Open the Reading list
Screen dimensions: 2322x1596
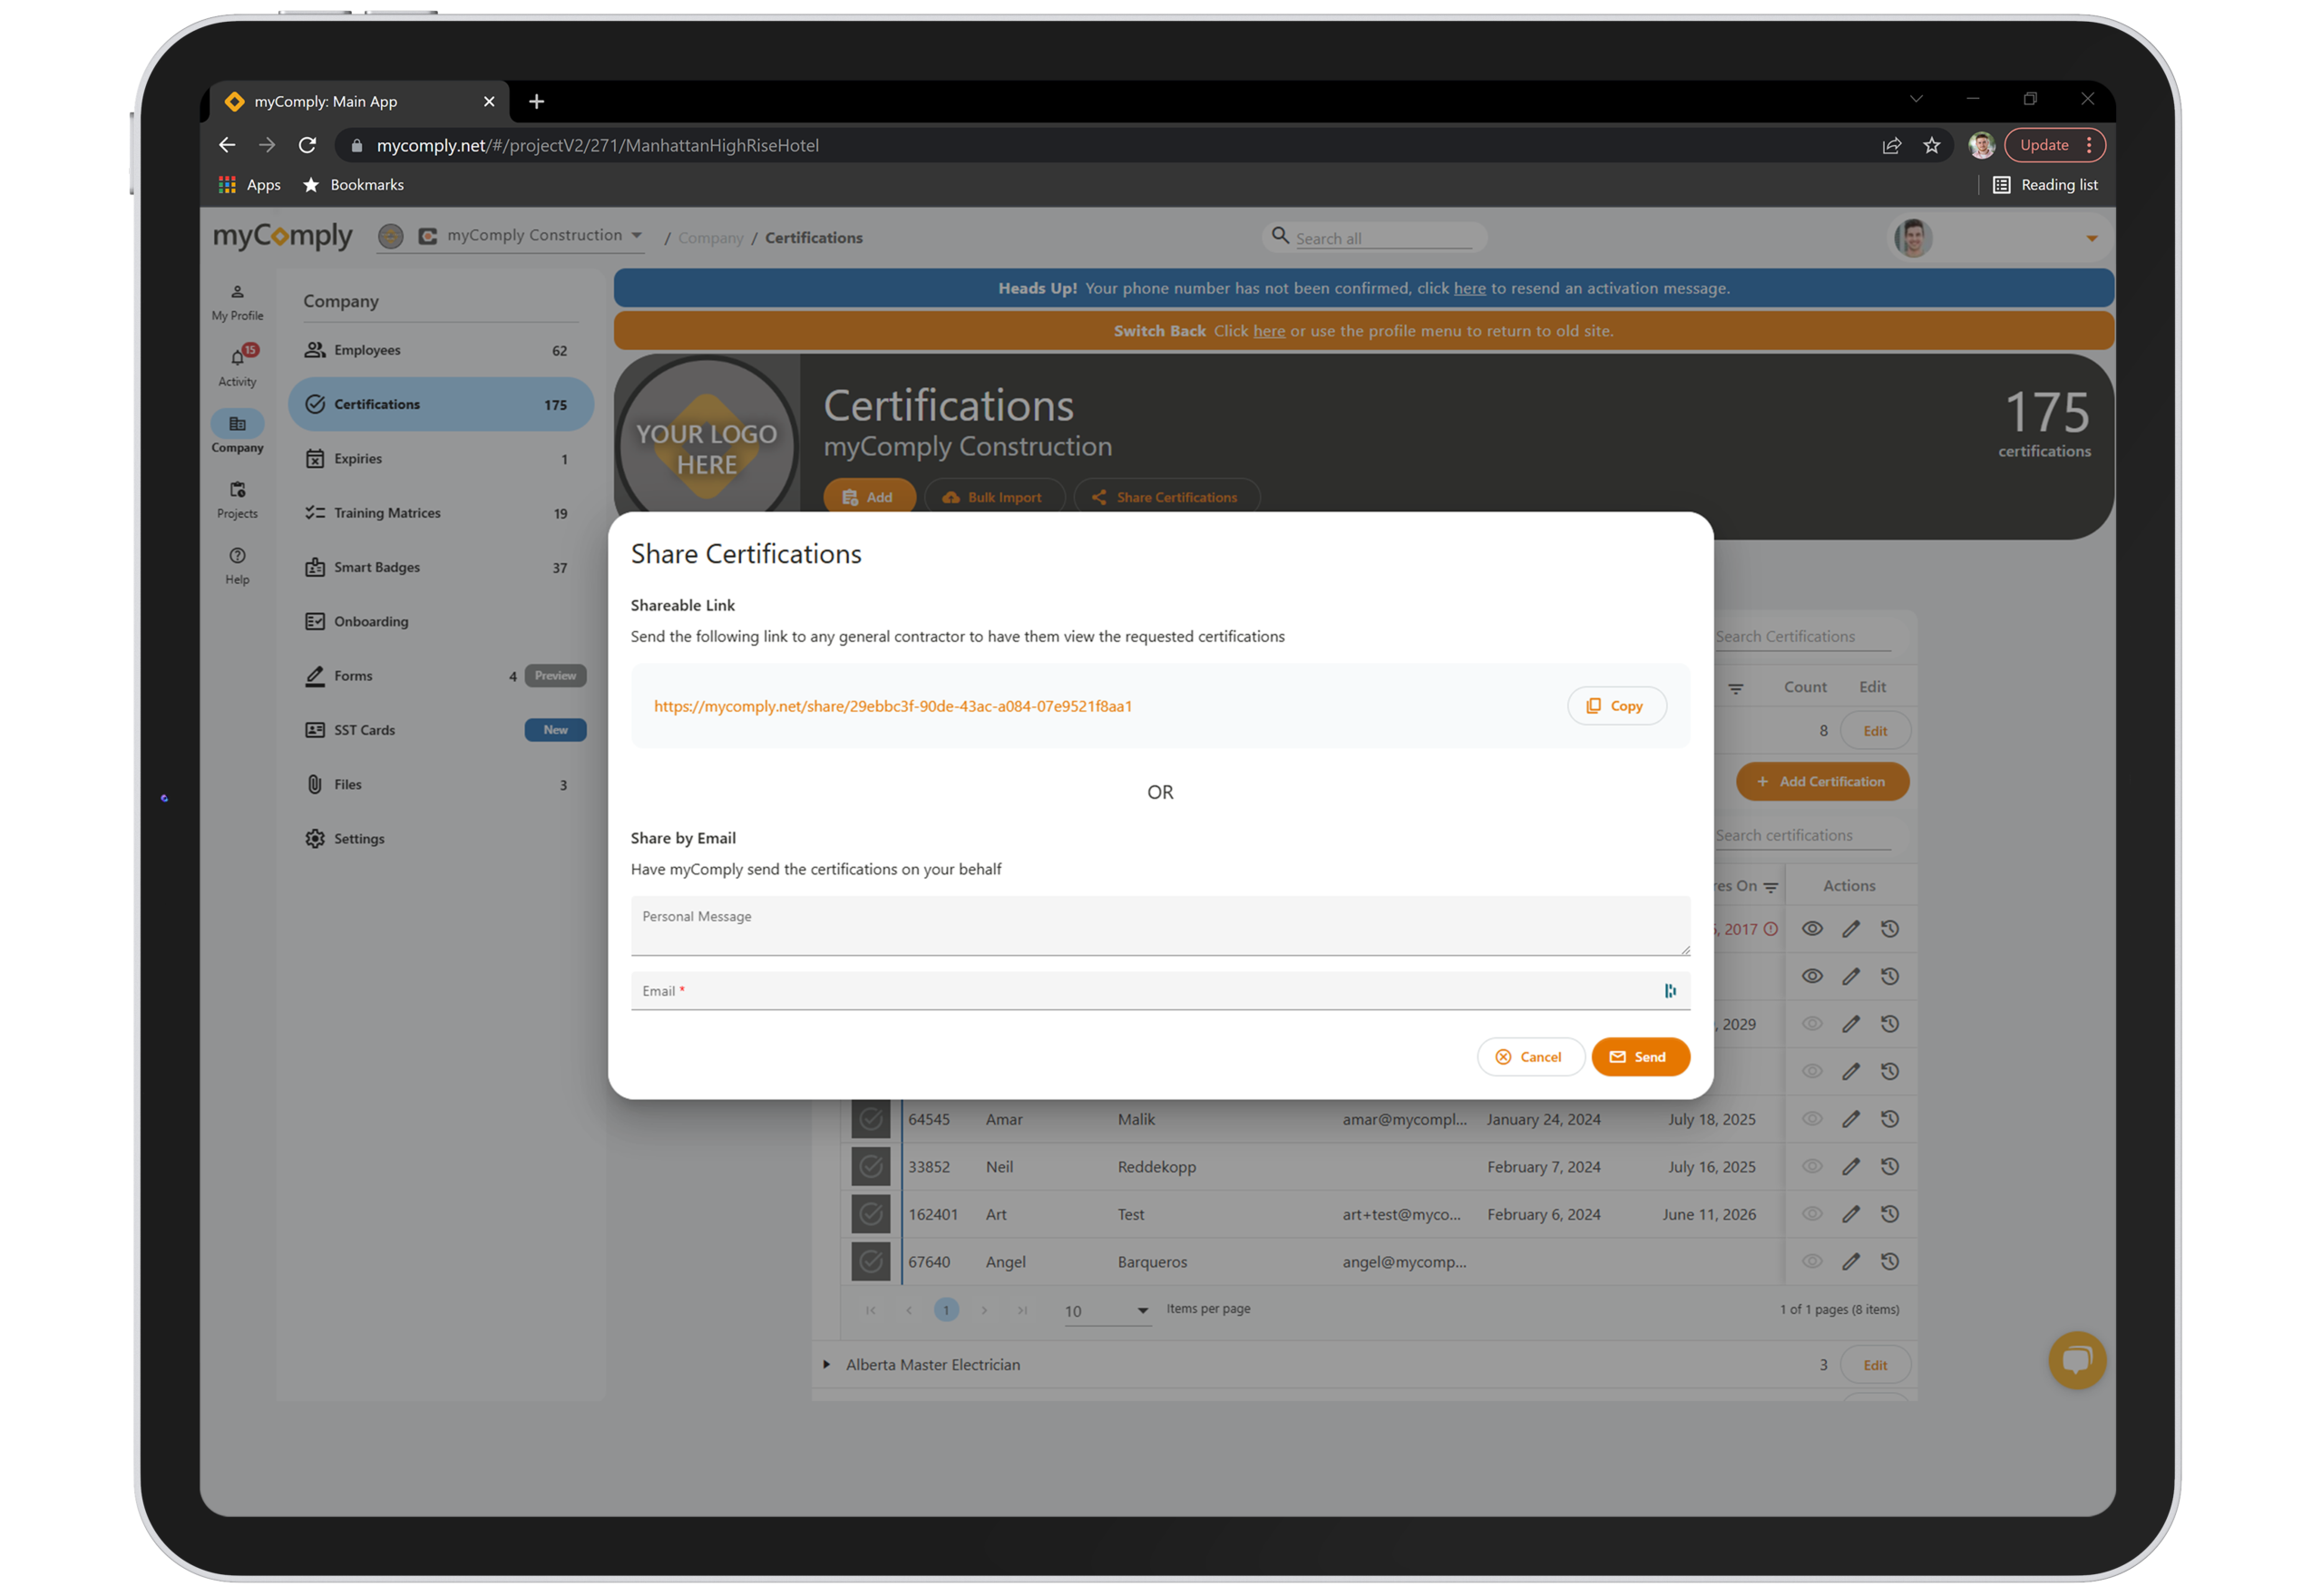[x=2045, y=185]
